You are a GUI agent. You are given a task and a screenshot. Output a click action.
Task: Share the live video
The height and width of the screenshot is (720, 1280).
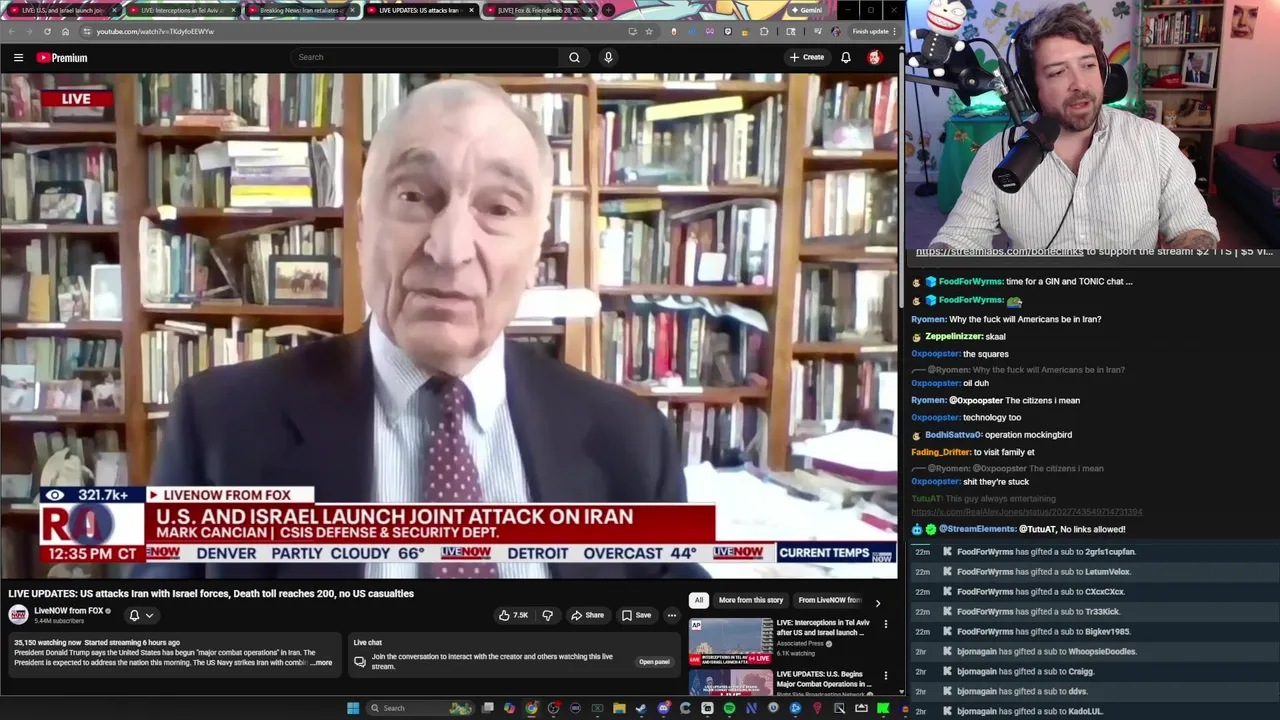coord(587,615)
